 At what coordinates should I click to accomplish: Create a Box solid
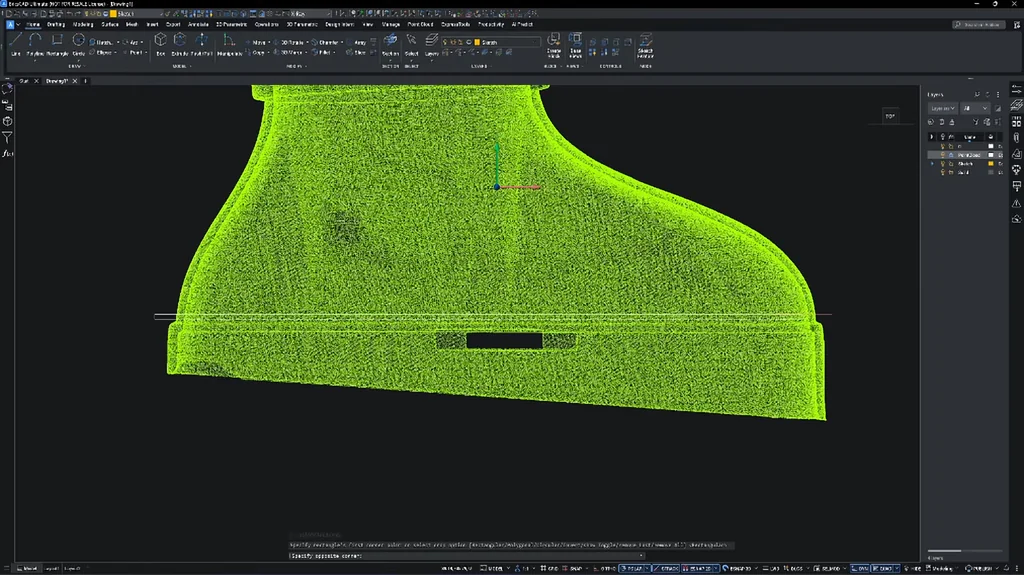coord(160,45)
